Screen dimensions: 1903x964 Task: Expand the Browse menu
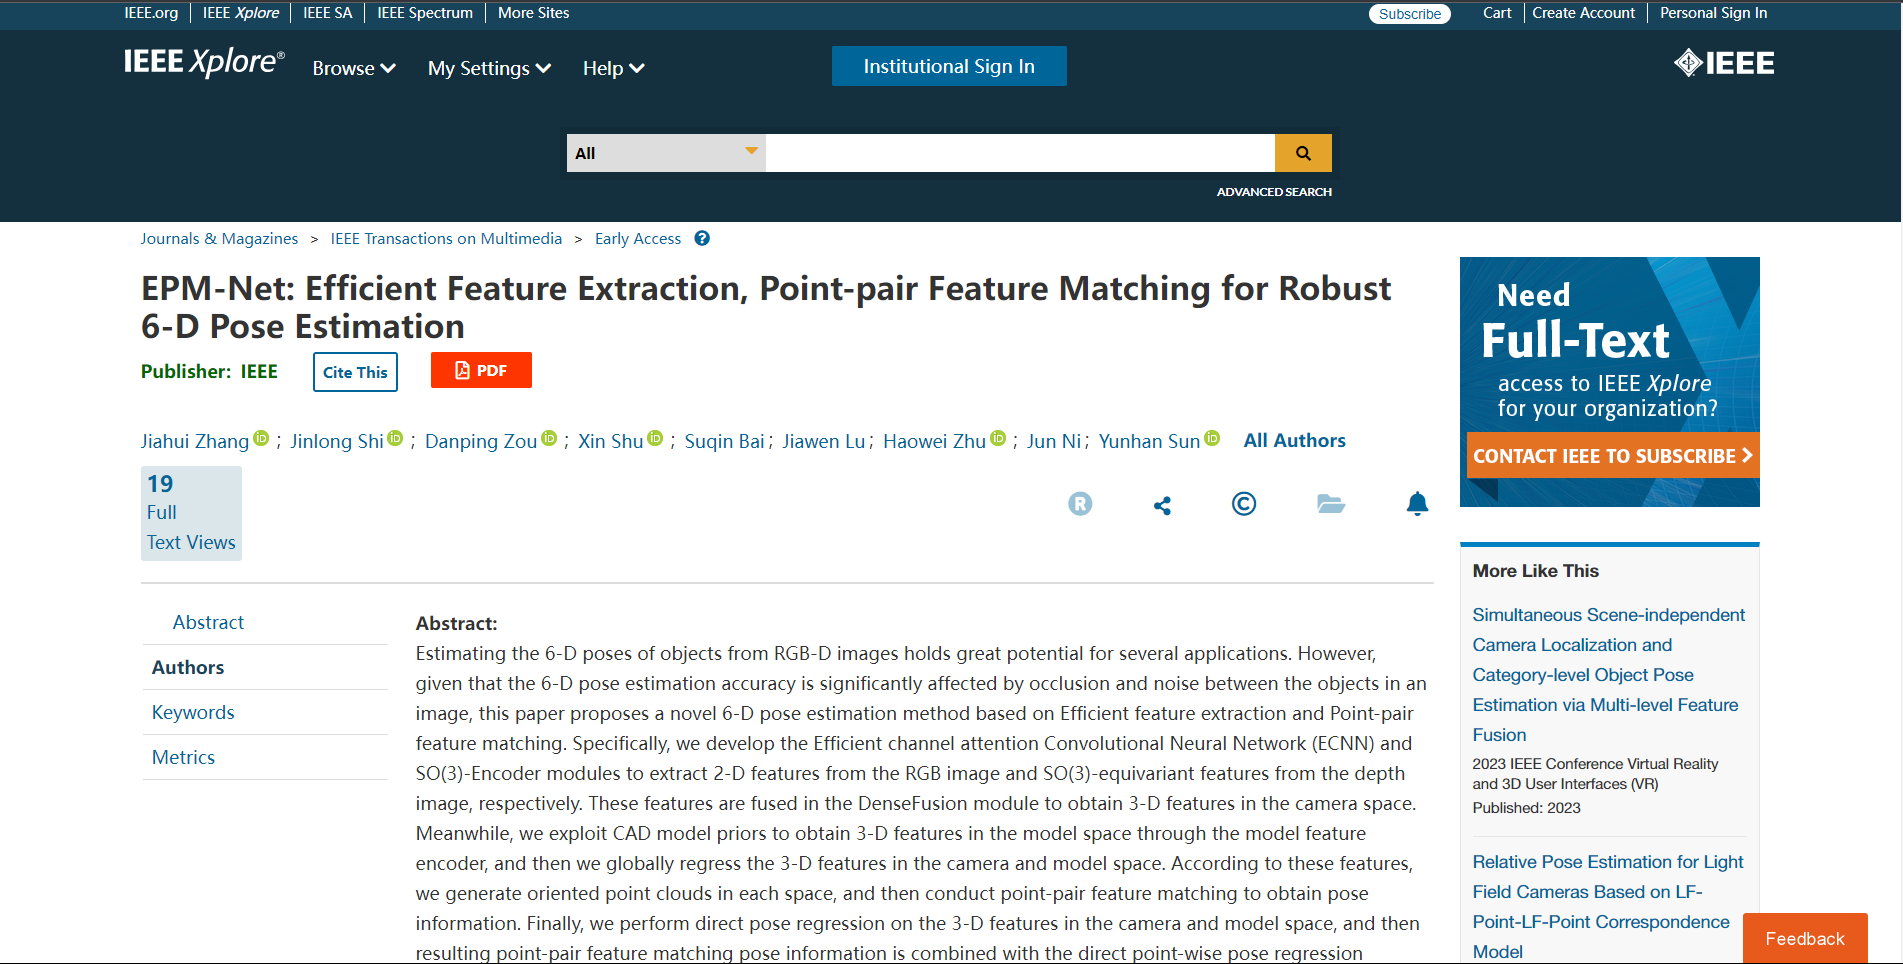tap(354, 68)
